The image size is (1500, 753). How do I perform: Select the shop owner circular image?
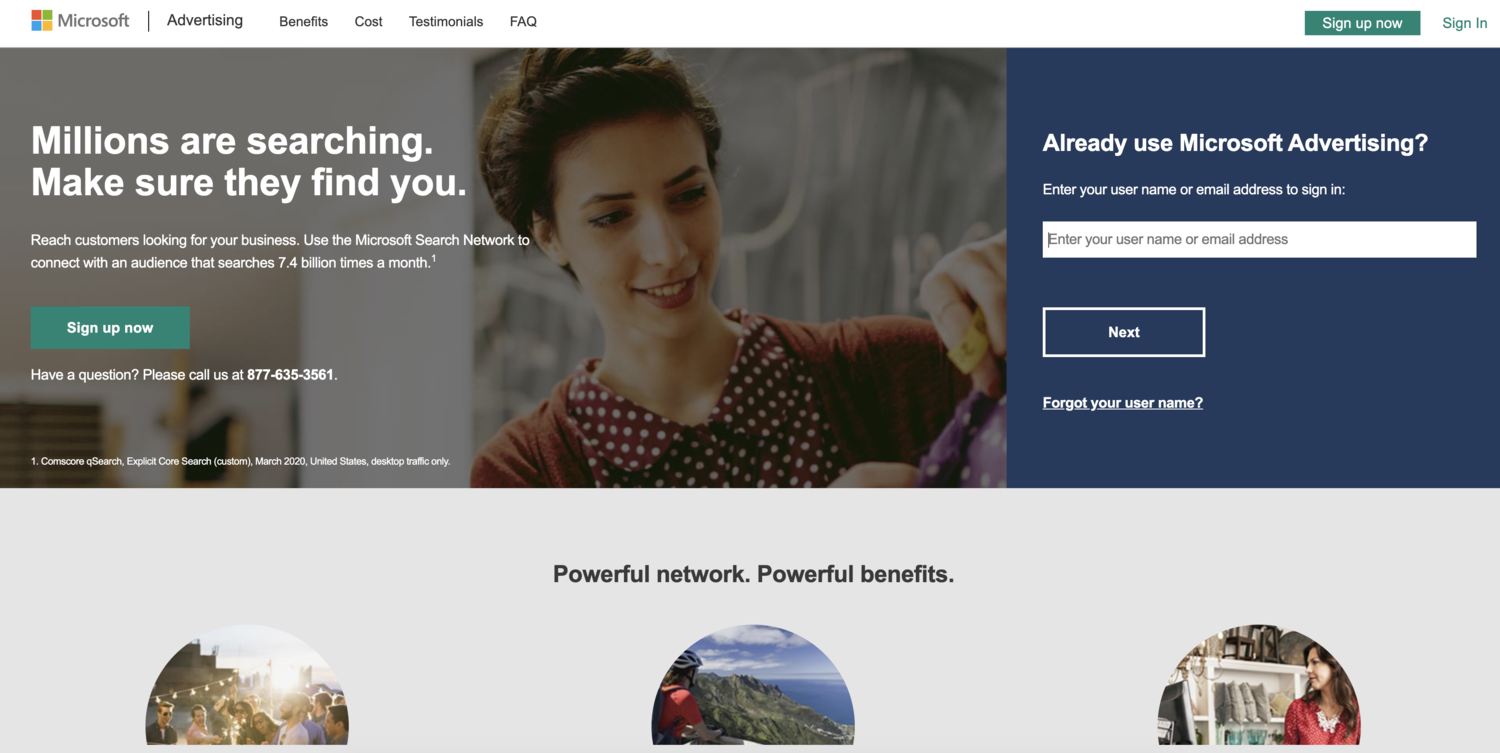pos(1259,686)
